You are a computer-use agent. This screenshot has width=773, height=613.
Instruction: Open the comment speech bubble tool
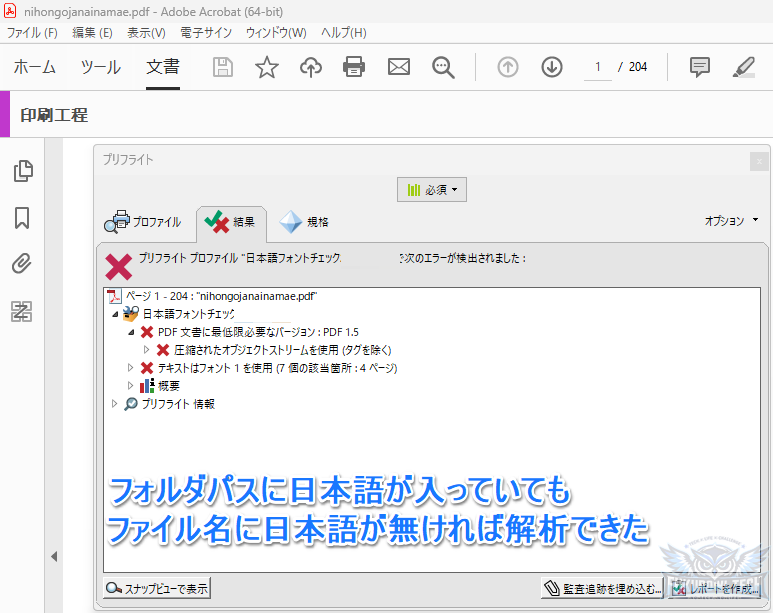coord(700,67)
